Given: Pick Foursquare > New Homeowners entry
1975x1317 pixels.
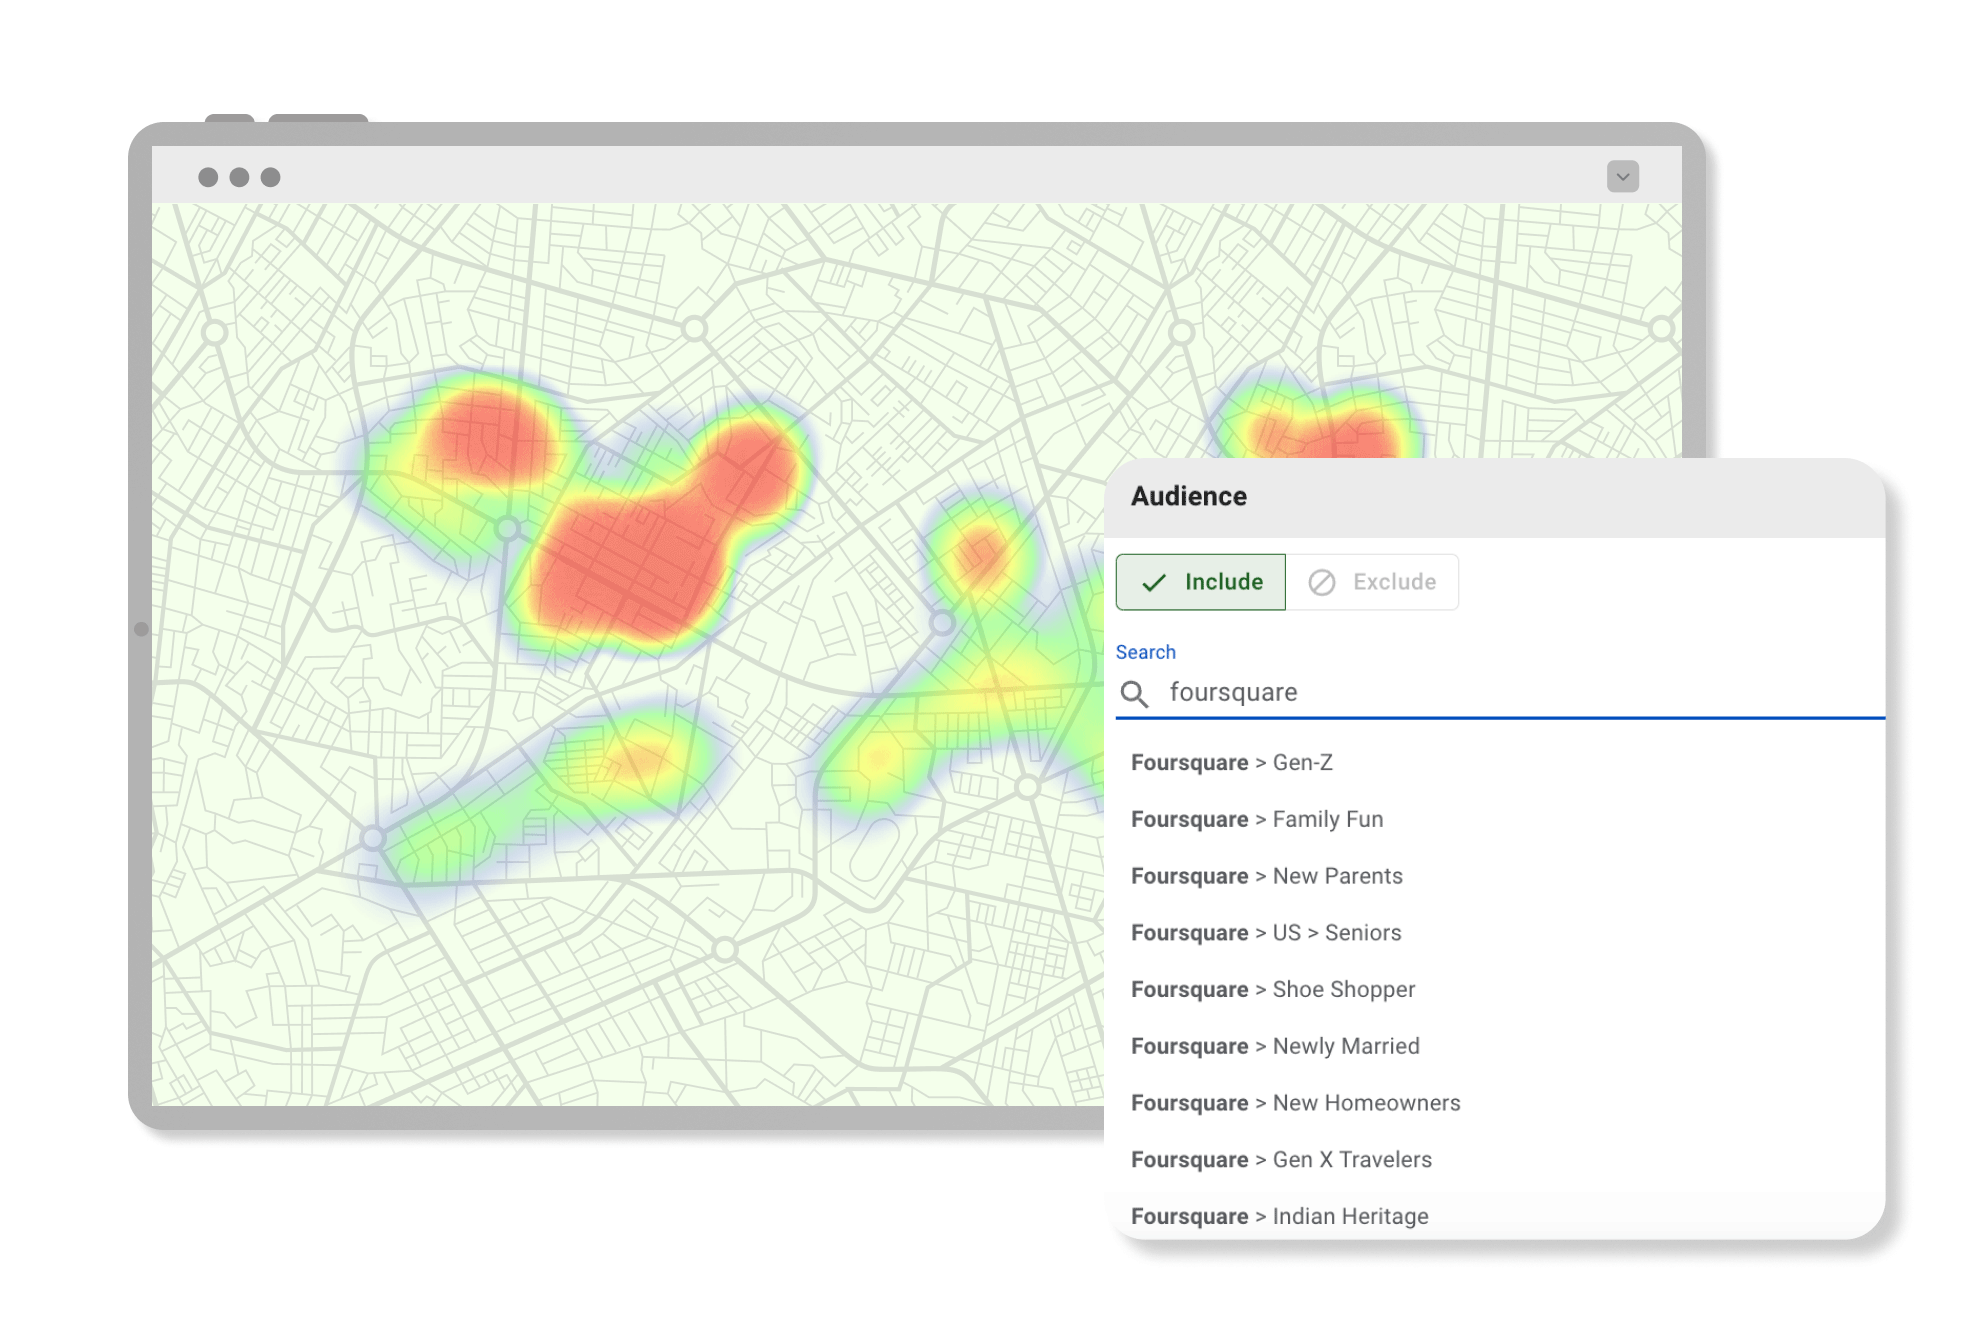Looking at the screenshot, I should [1295, 1103].
